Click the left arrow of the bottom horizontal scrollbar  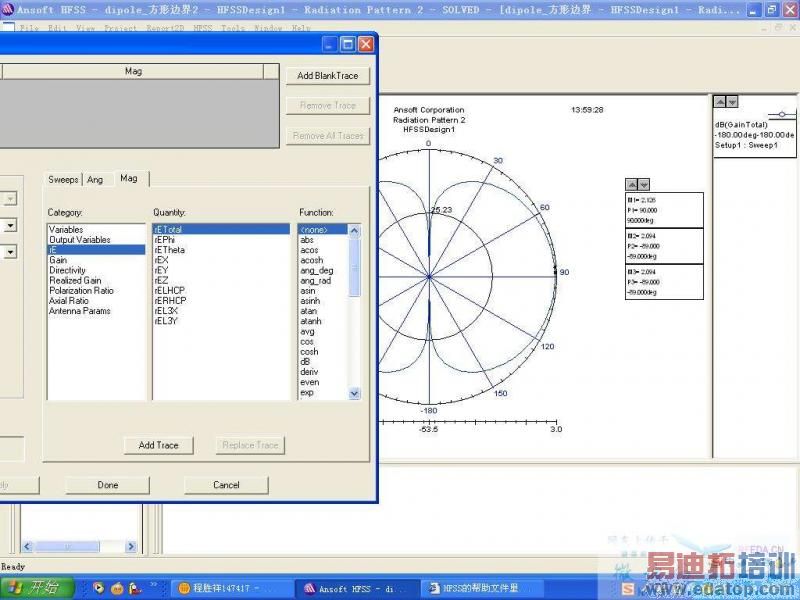pos(28,546)
